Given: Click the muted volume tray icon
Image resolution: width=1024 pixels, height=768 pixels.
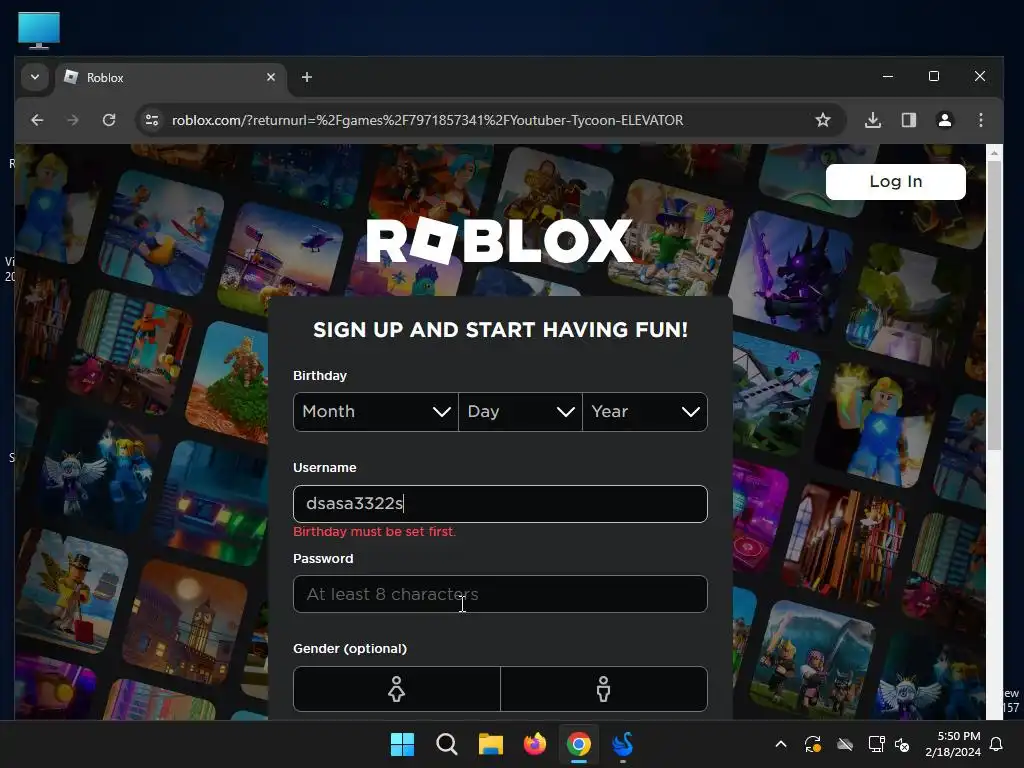Looking at the screenshot, I should [x=902, y=744].
